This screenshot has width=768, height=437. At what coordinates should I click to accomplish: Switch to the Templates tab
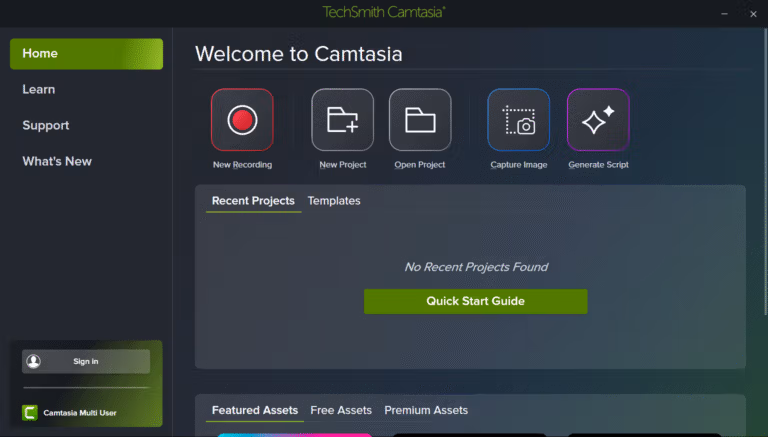334,201
